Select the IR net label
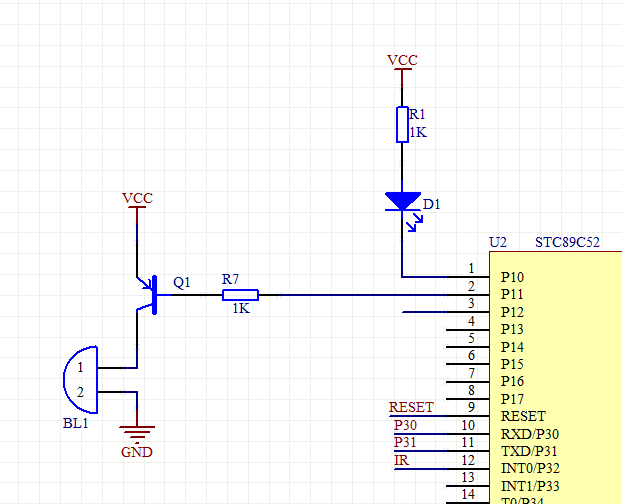 (401, 460)
